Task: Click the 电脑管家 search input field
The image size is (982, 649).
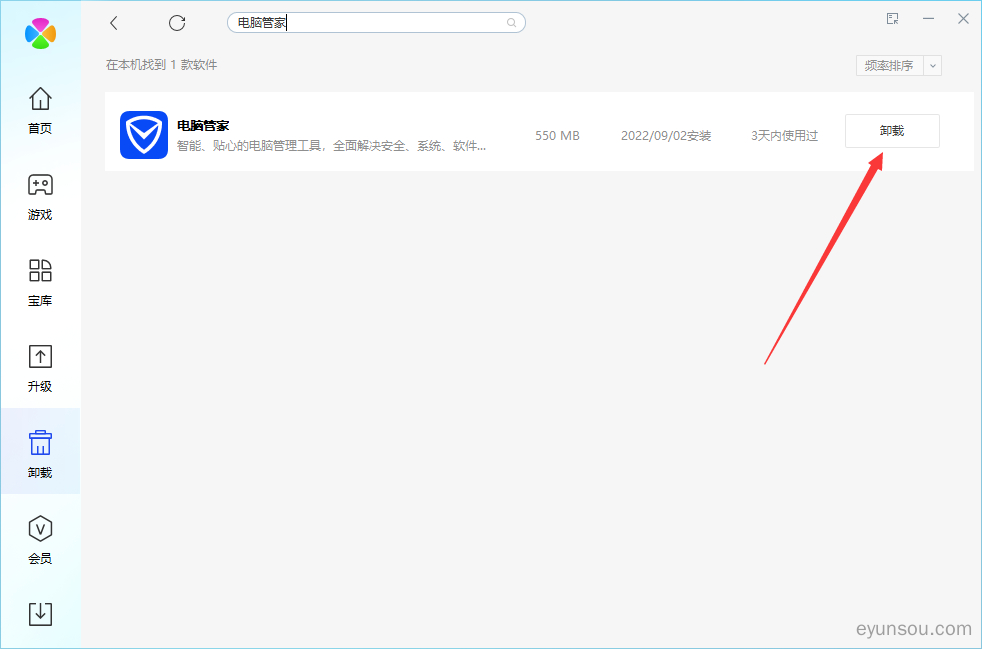Action: click(376, 23)
